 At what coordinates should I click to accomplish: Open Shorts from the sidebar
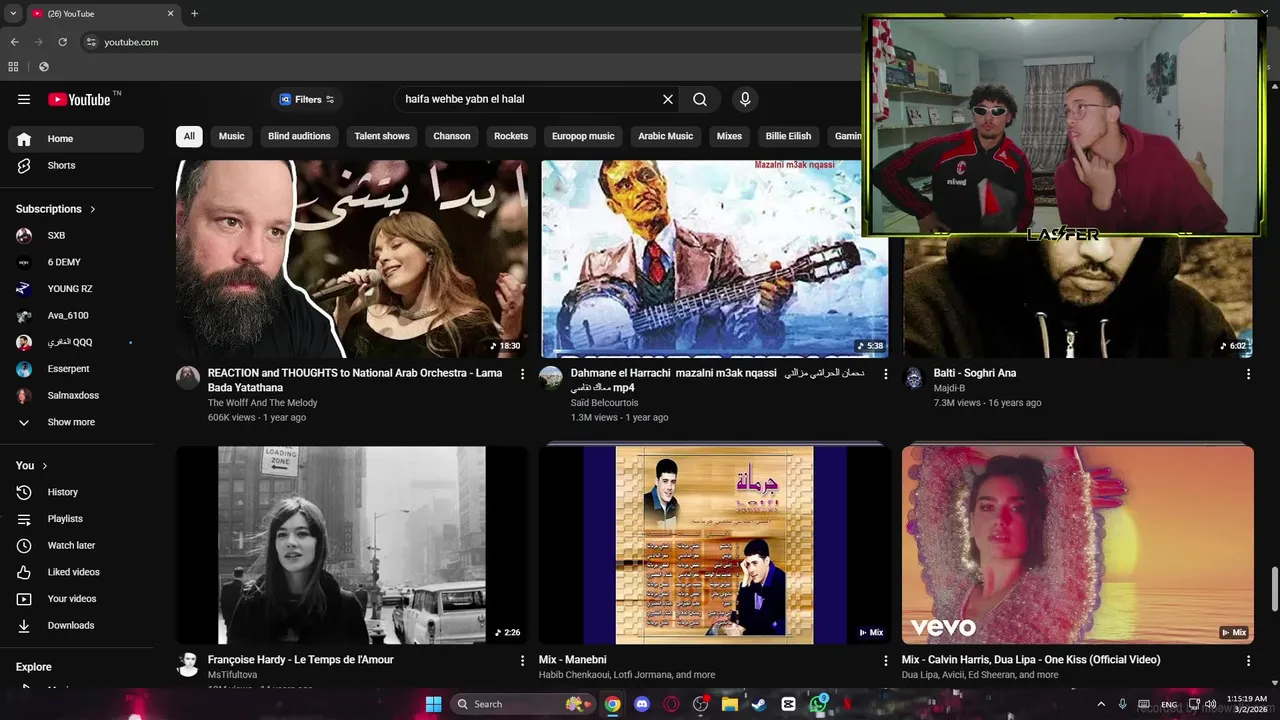[x=76, y=165]
